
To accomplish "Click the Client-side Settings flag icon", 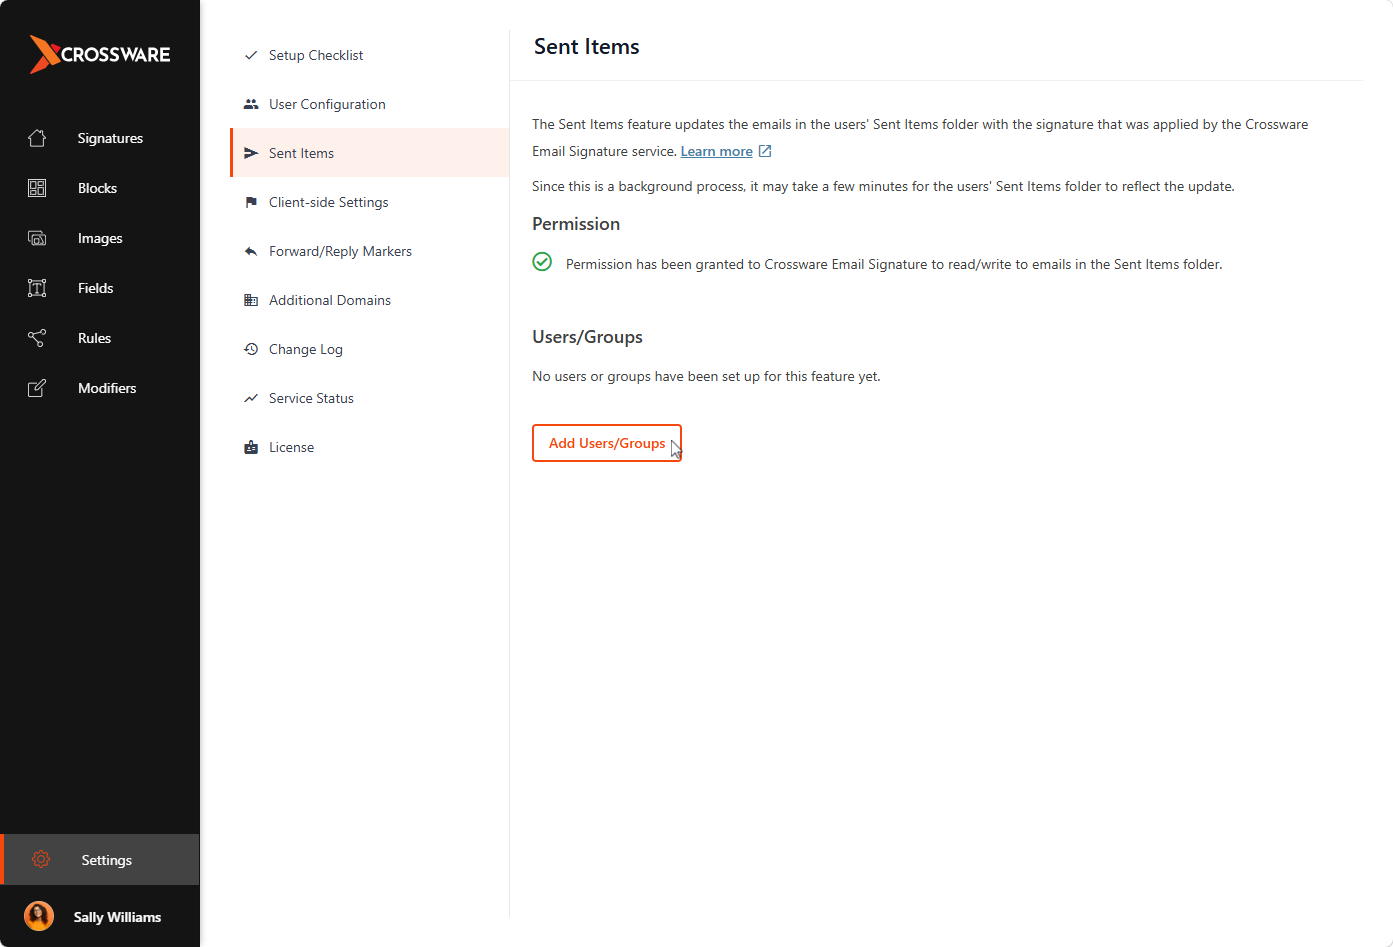I will (x=251, y=202).
